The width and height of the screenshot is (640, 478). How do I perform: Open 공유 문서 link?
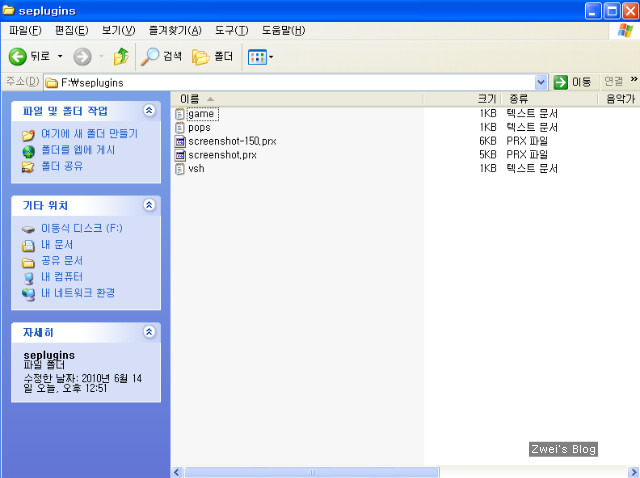62,260
